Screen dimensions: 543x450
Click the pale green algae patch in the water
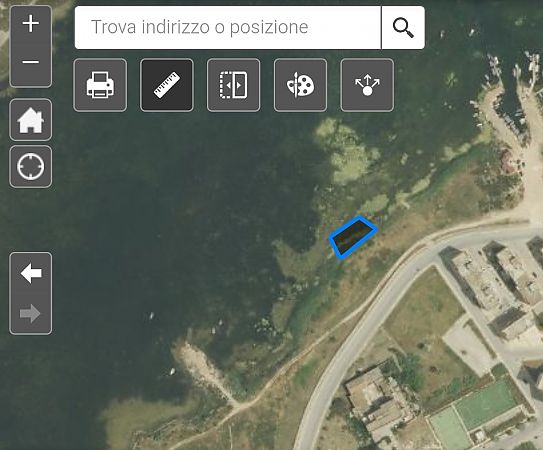345,151
